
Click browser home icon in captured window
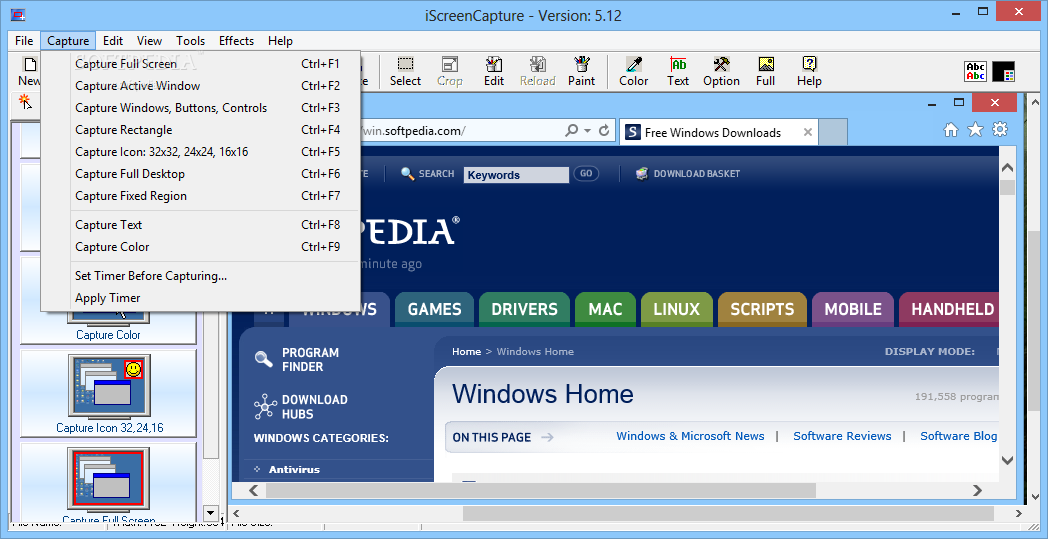click(x=950, y=130)
